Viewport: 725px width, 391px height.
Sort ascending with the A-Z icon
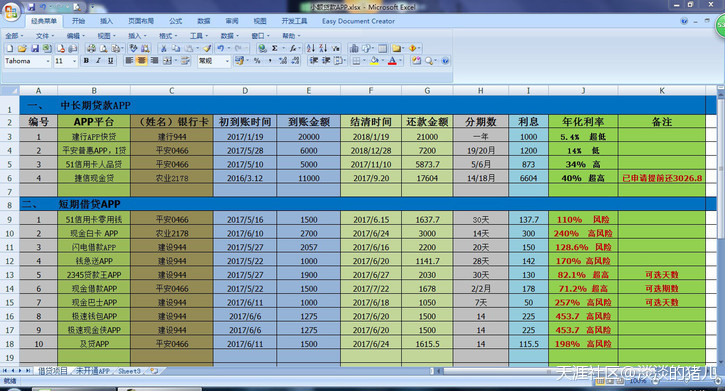click(x=311, y=48)
